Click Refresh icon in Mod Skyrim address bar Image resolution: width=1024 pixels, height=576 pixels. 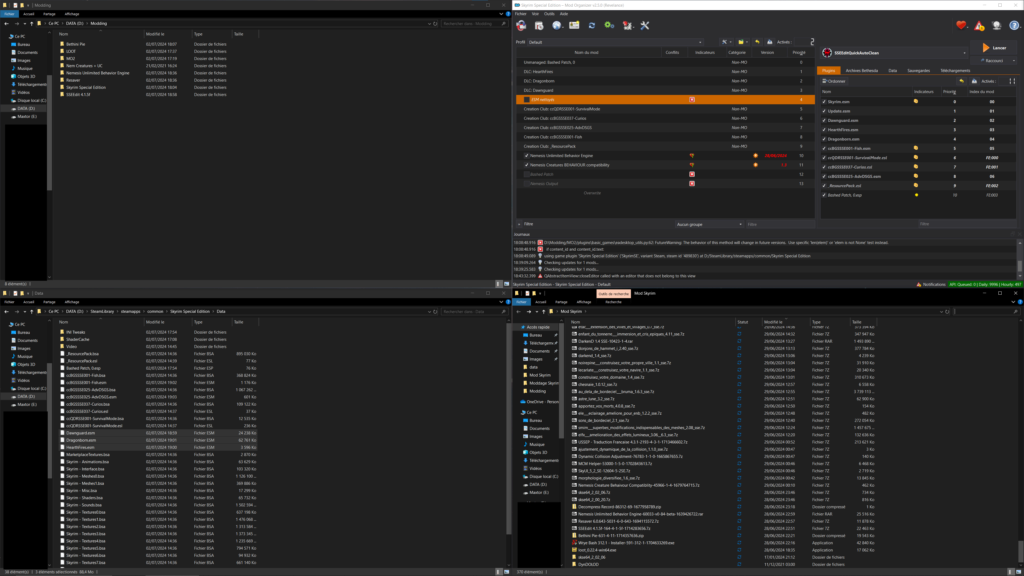(x=947, y=312)
